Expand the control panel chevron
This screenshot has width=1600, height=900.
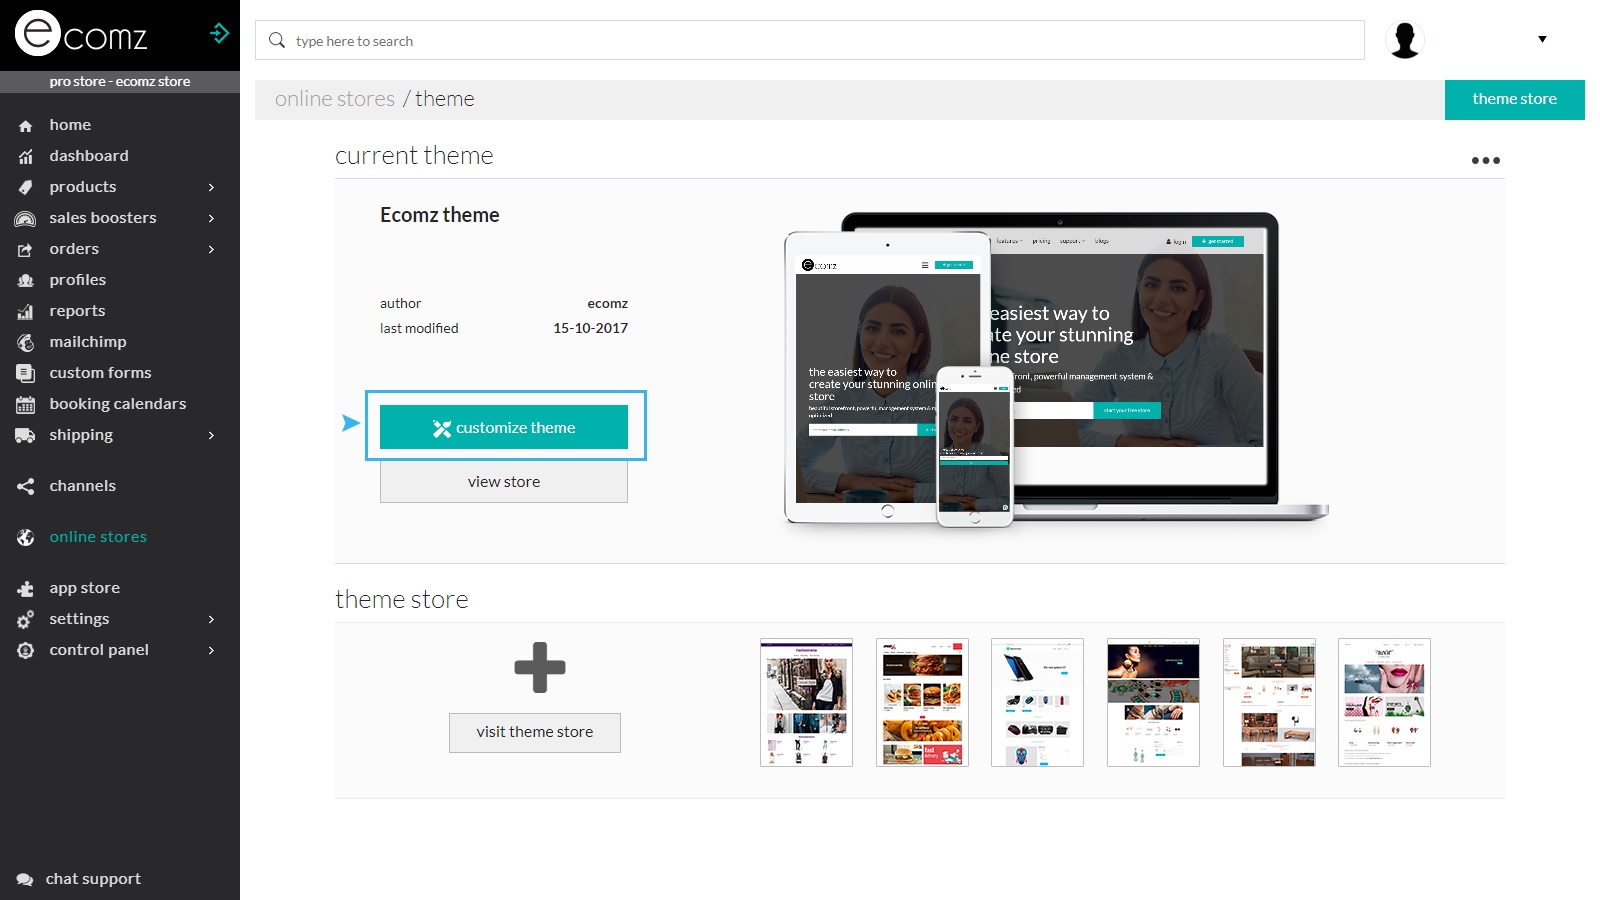211,650
